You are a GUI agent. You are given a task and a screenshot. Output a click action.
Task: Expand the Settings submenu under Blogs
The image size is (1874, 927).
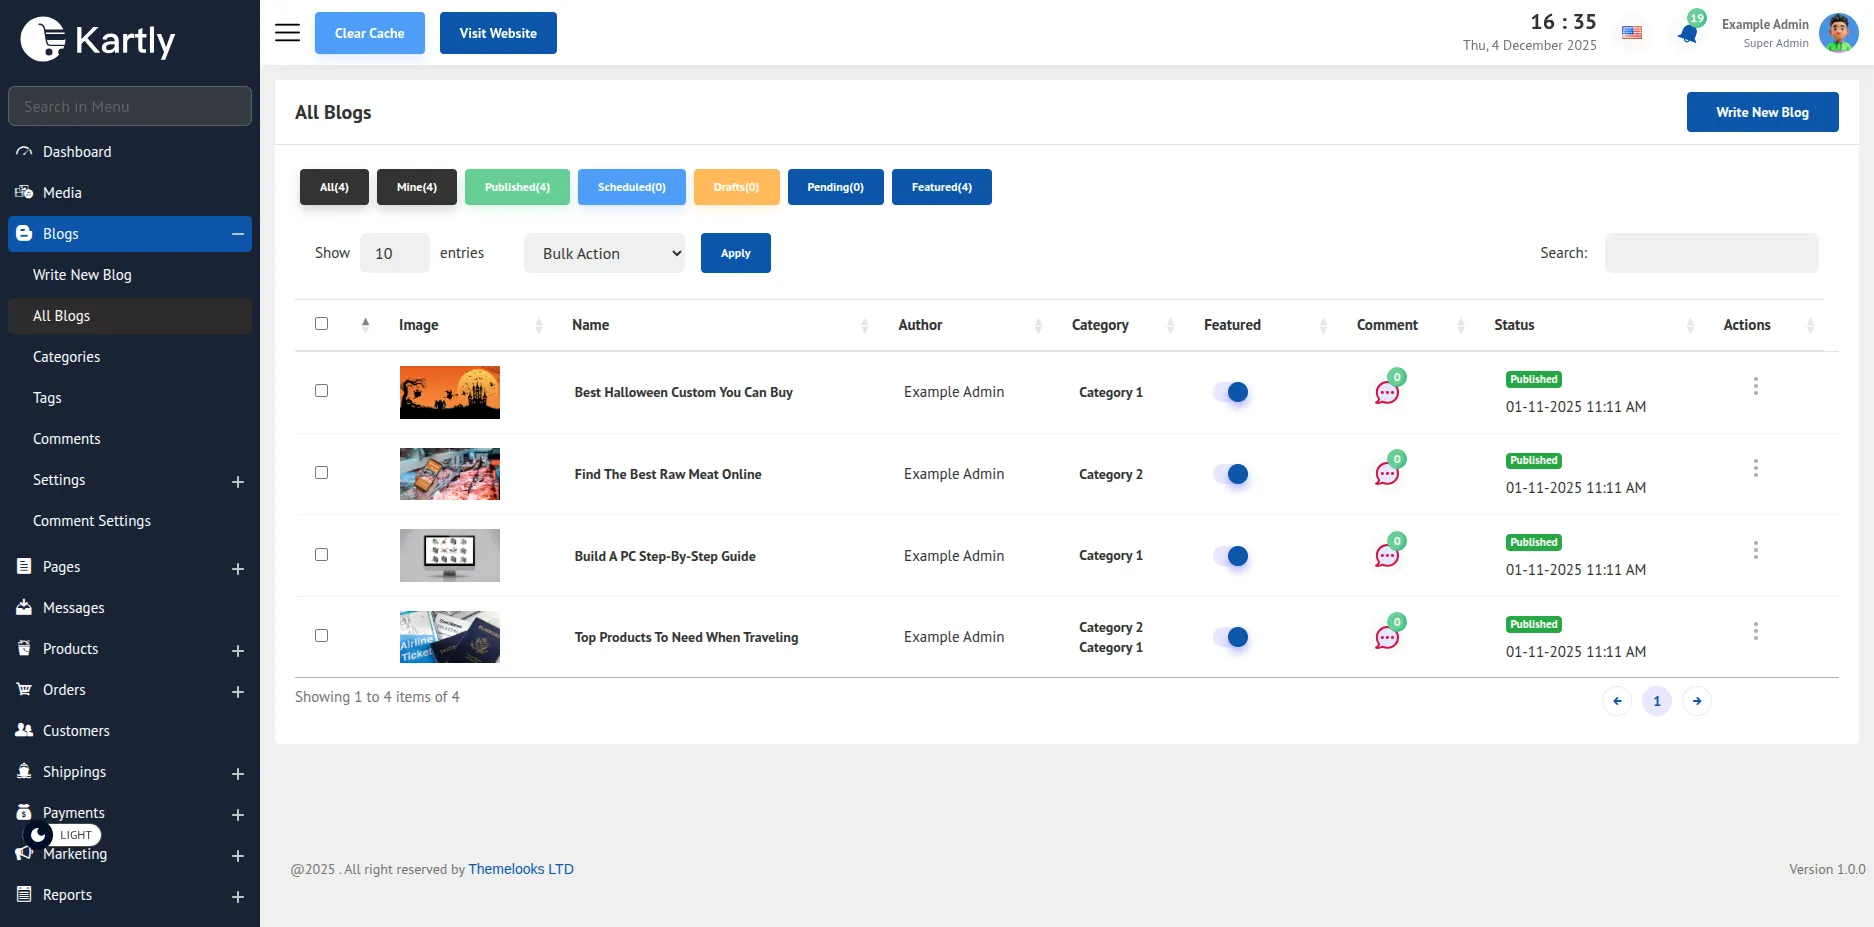pyautogui.click(x=237, y=481)
